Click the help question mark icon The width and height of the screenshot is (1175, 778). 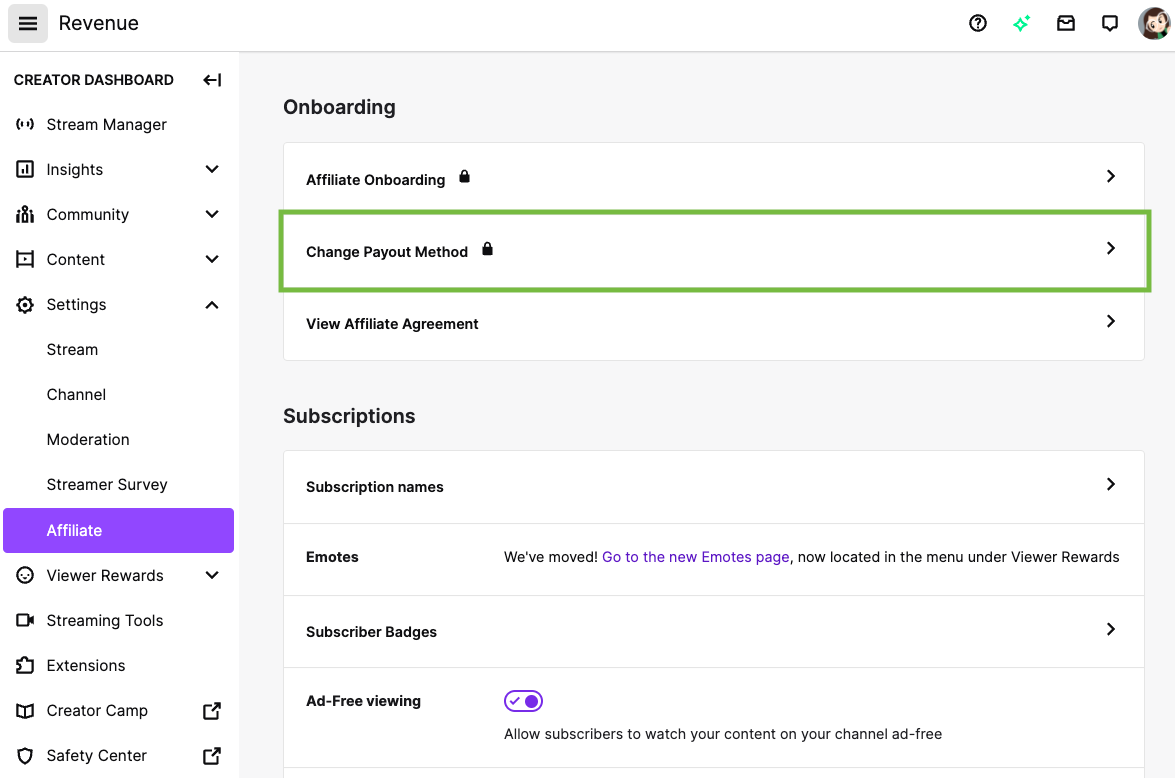point(978,23)
